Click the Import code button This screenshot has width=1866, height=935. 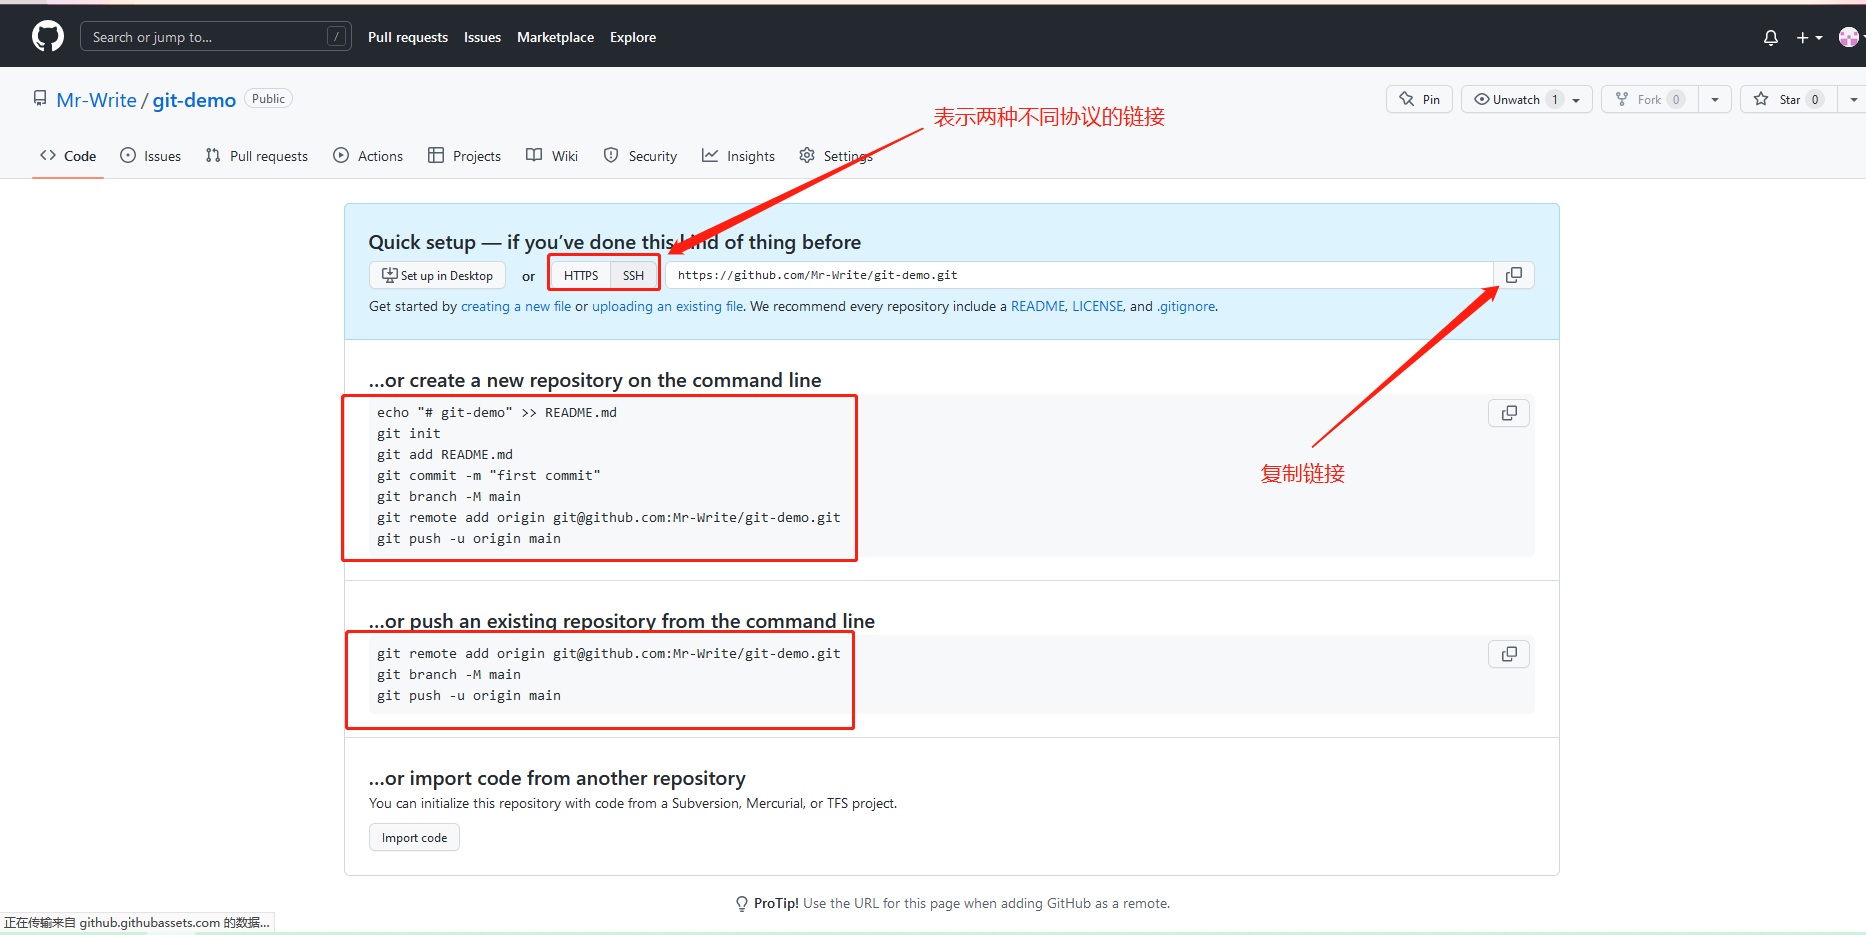point(414,838)
